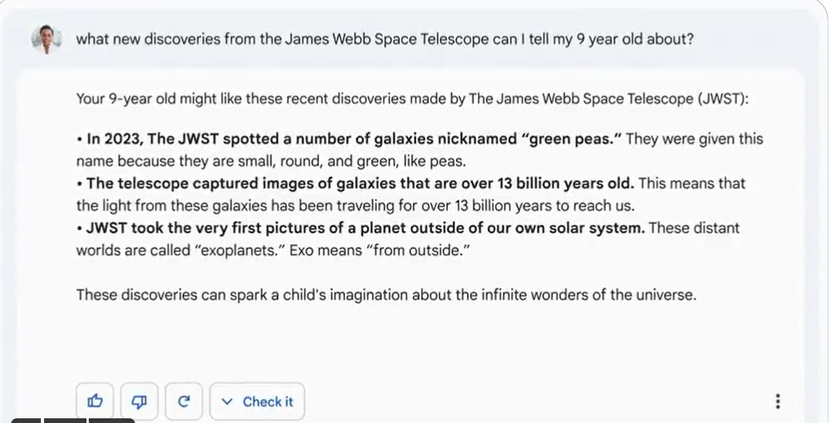Click the first pictures of a planet heading

(361, 228)
